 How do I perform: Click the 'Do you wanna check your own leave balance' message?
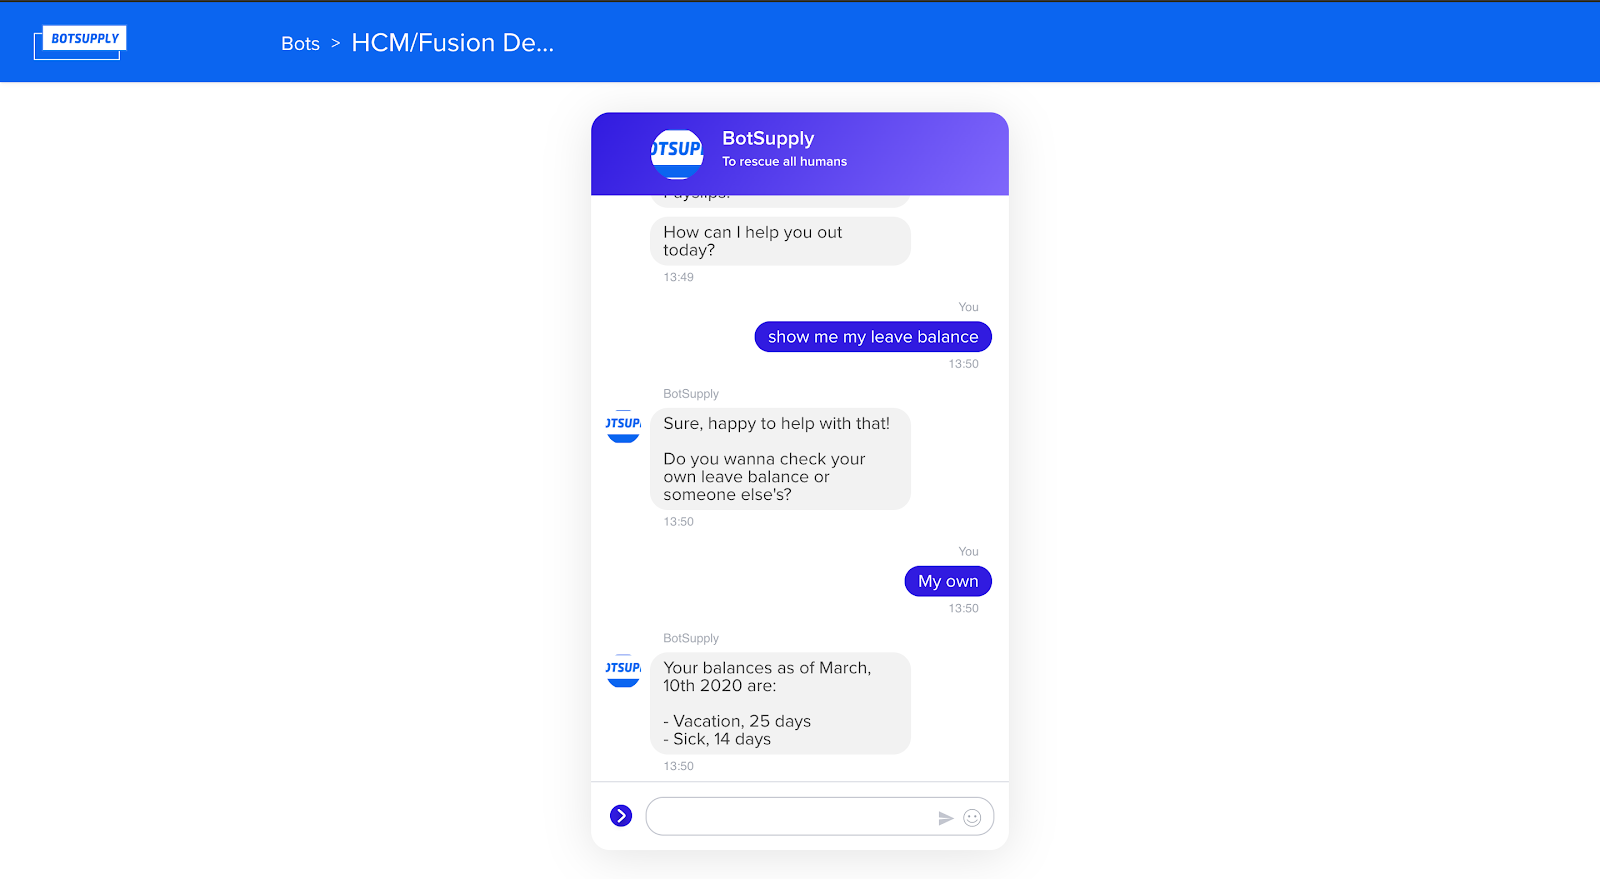coord(780,459)
